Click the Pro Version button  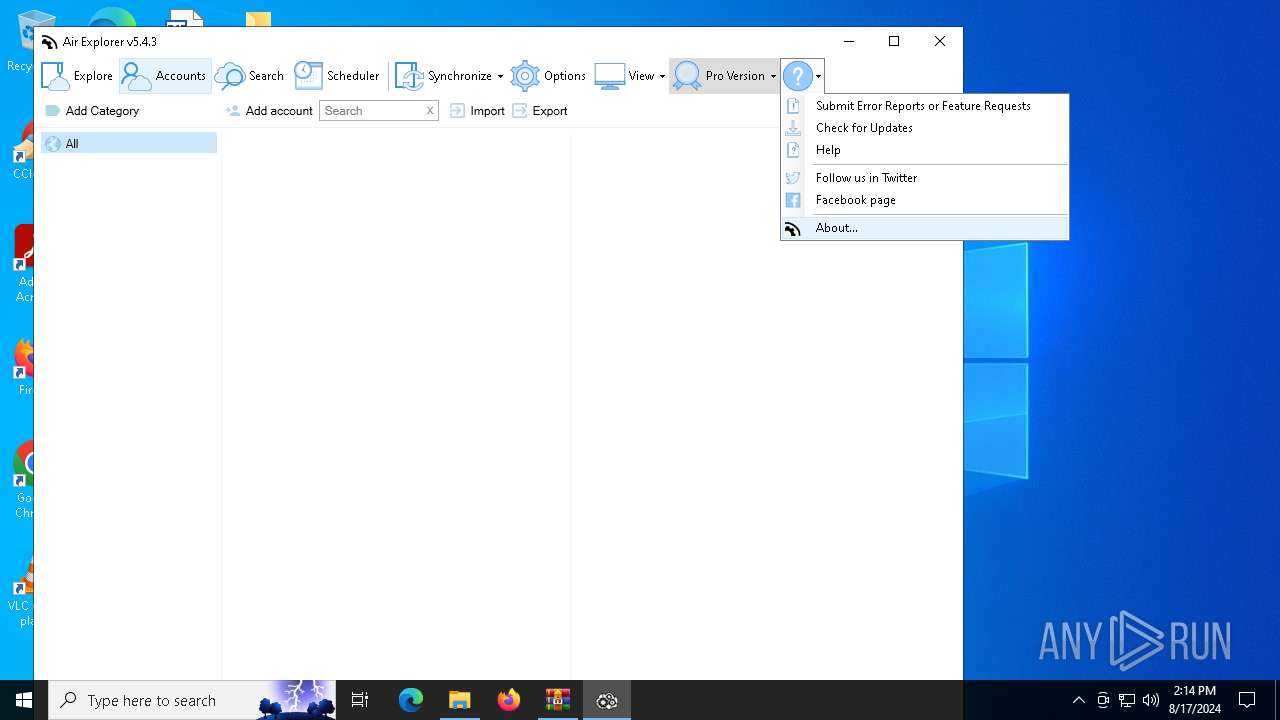click(x=719, y=76)
